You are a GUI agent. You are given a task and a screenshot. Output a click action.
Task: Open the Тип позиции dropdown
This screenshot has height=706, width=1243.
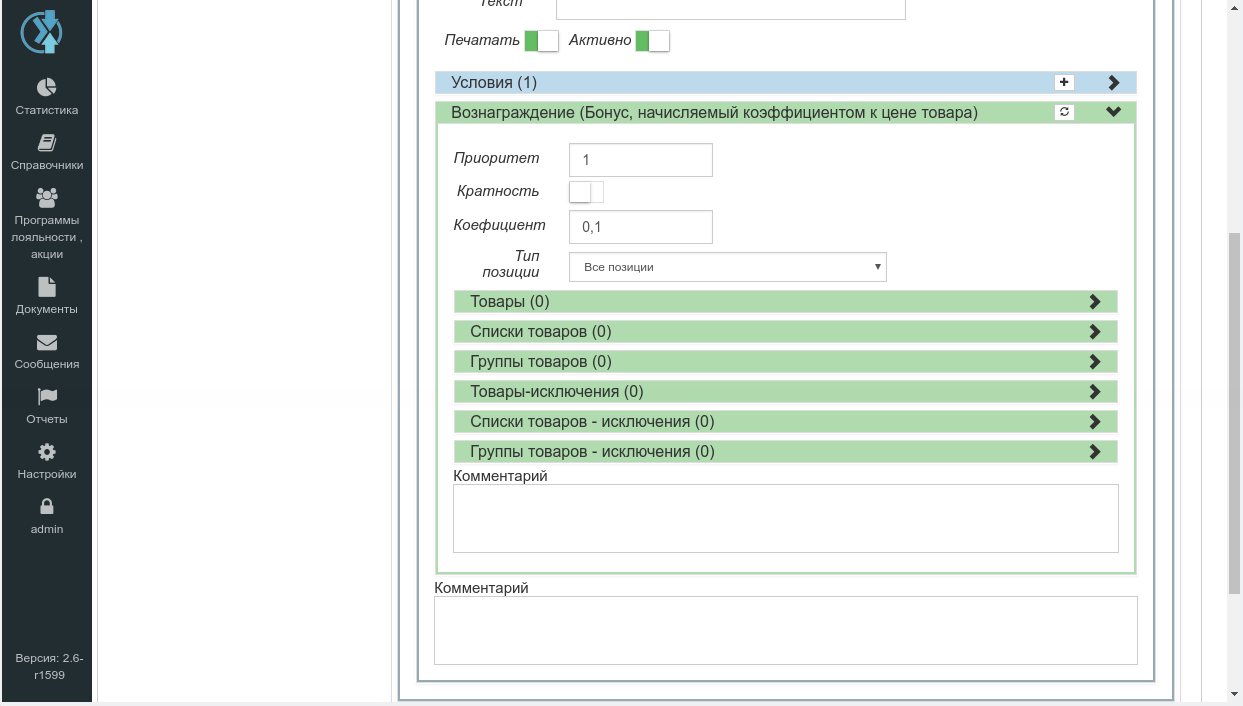coord(728,267)
